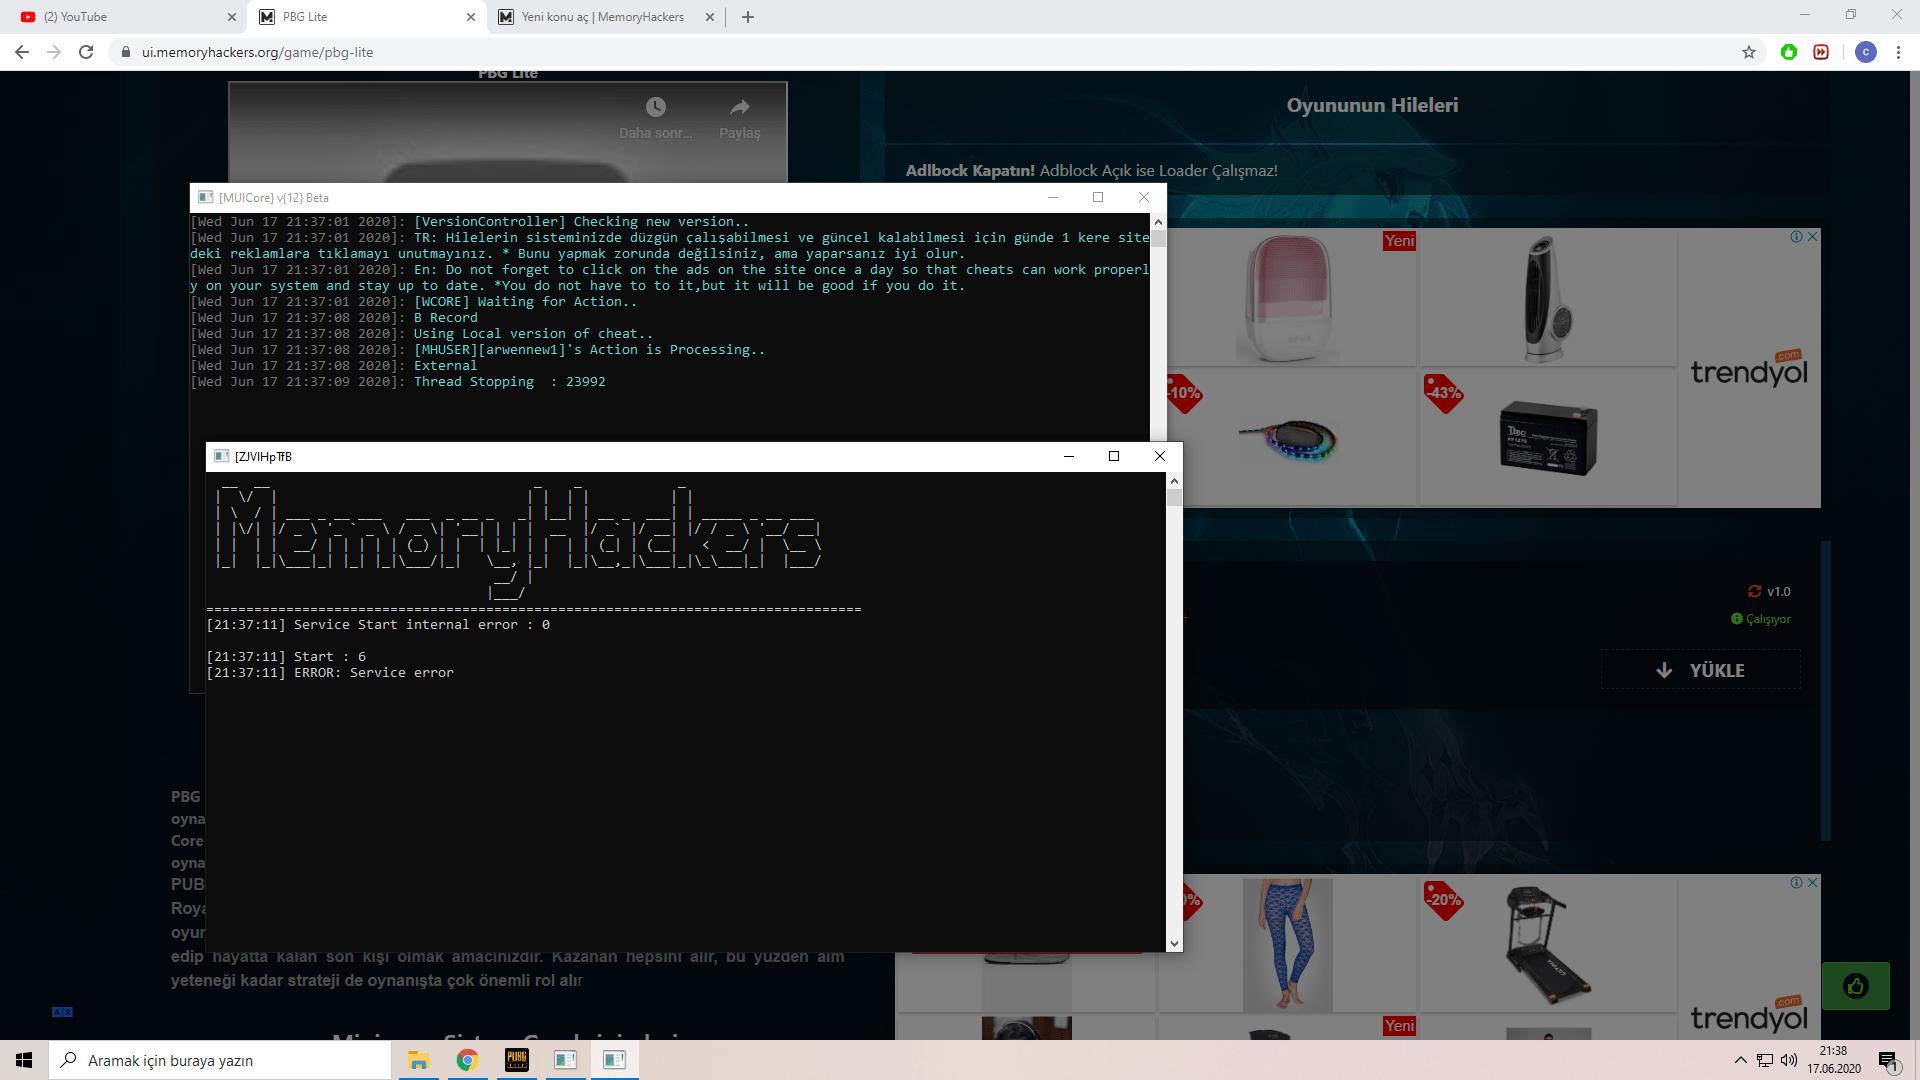Click the 'Thread Stopping : 23992' log line
The image size is (1920, 1080).
click(398, 382)
